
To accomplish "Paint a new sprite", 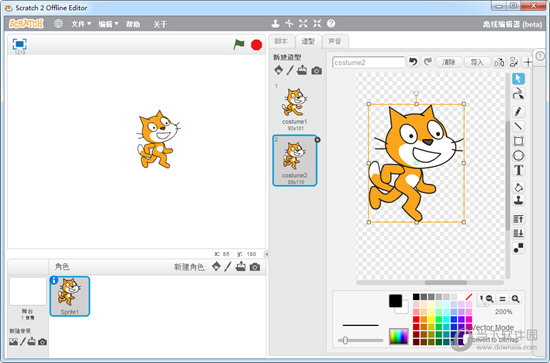I will pos(228,267).
